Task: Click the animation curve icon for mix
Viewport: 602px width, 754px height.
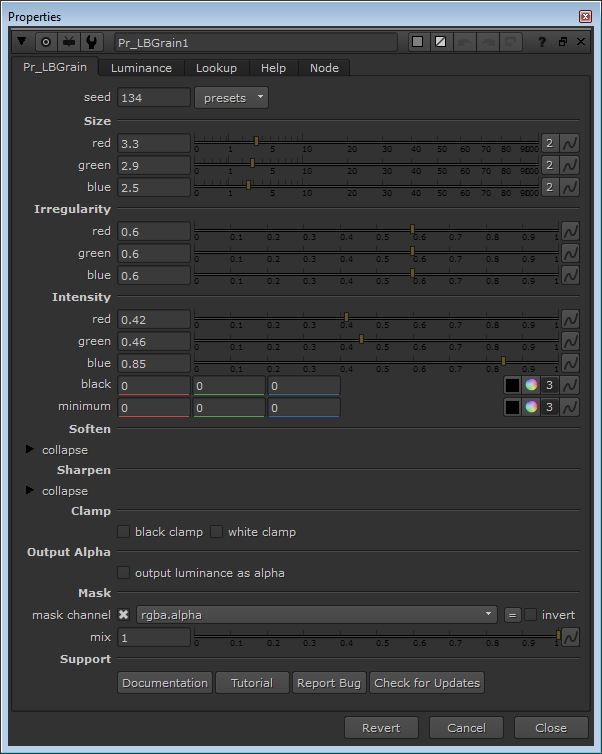Action: pos(570,637)
